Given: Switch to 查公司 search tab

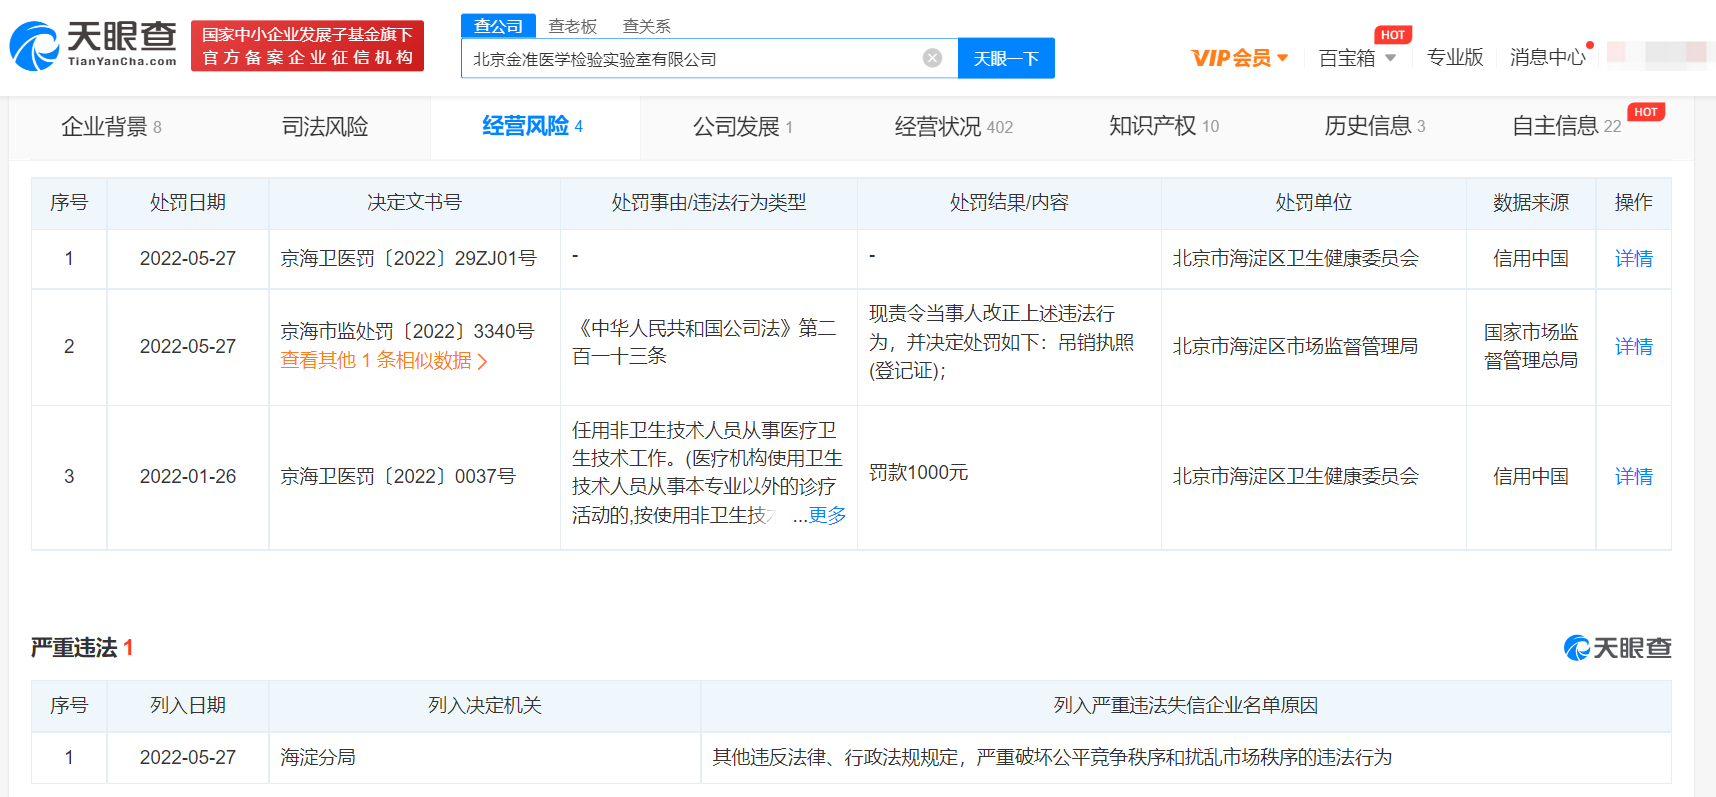Looking at the screenshot, I should [498, 26].
